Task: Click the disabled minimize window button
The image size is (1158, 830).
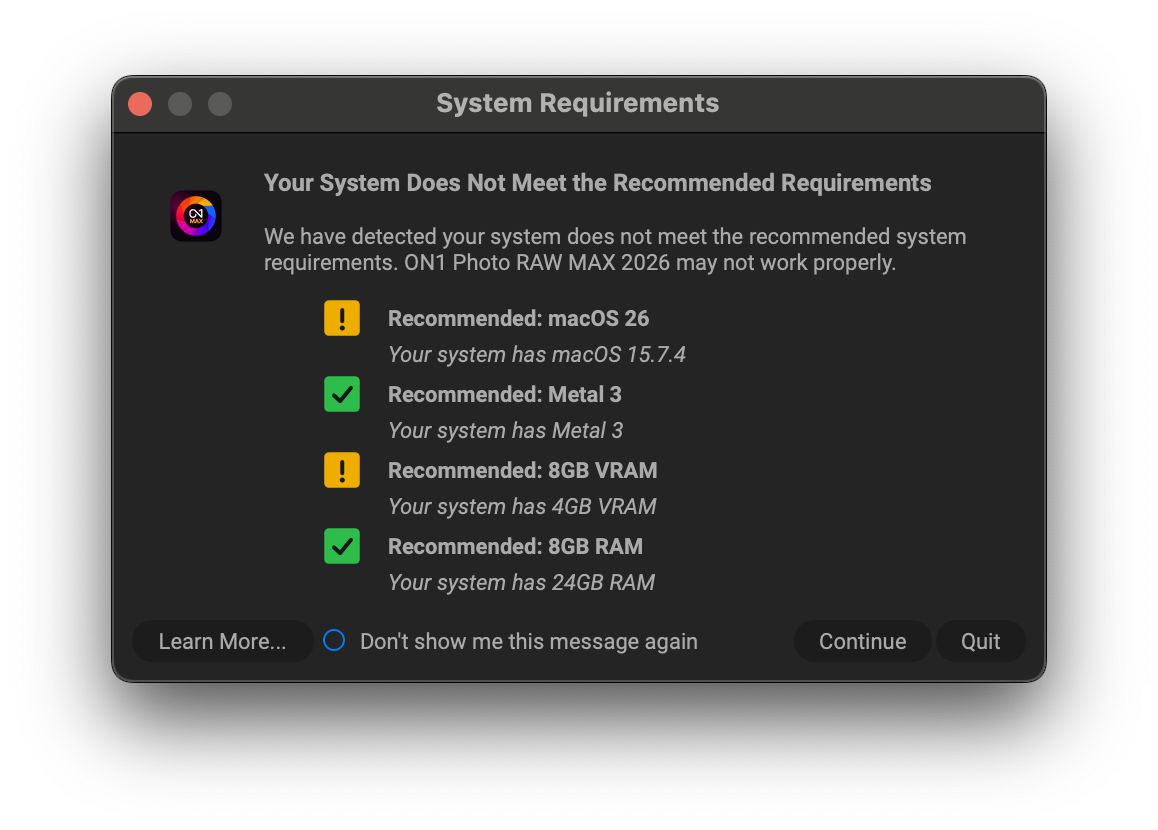Action: [x=180, y=104]
